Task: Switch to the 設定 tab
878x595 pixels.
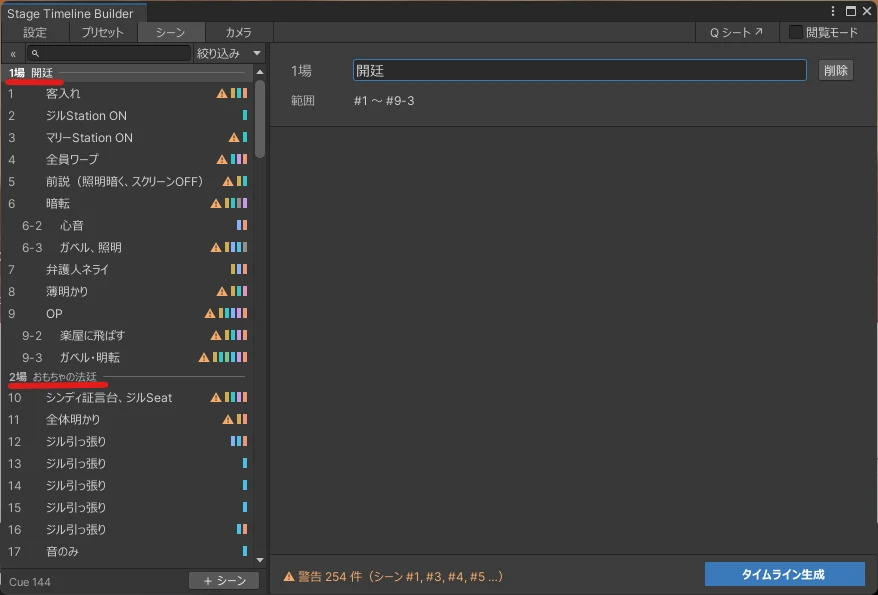Action: tap(35, 32)
